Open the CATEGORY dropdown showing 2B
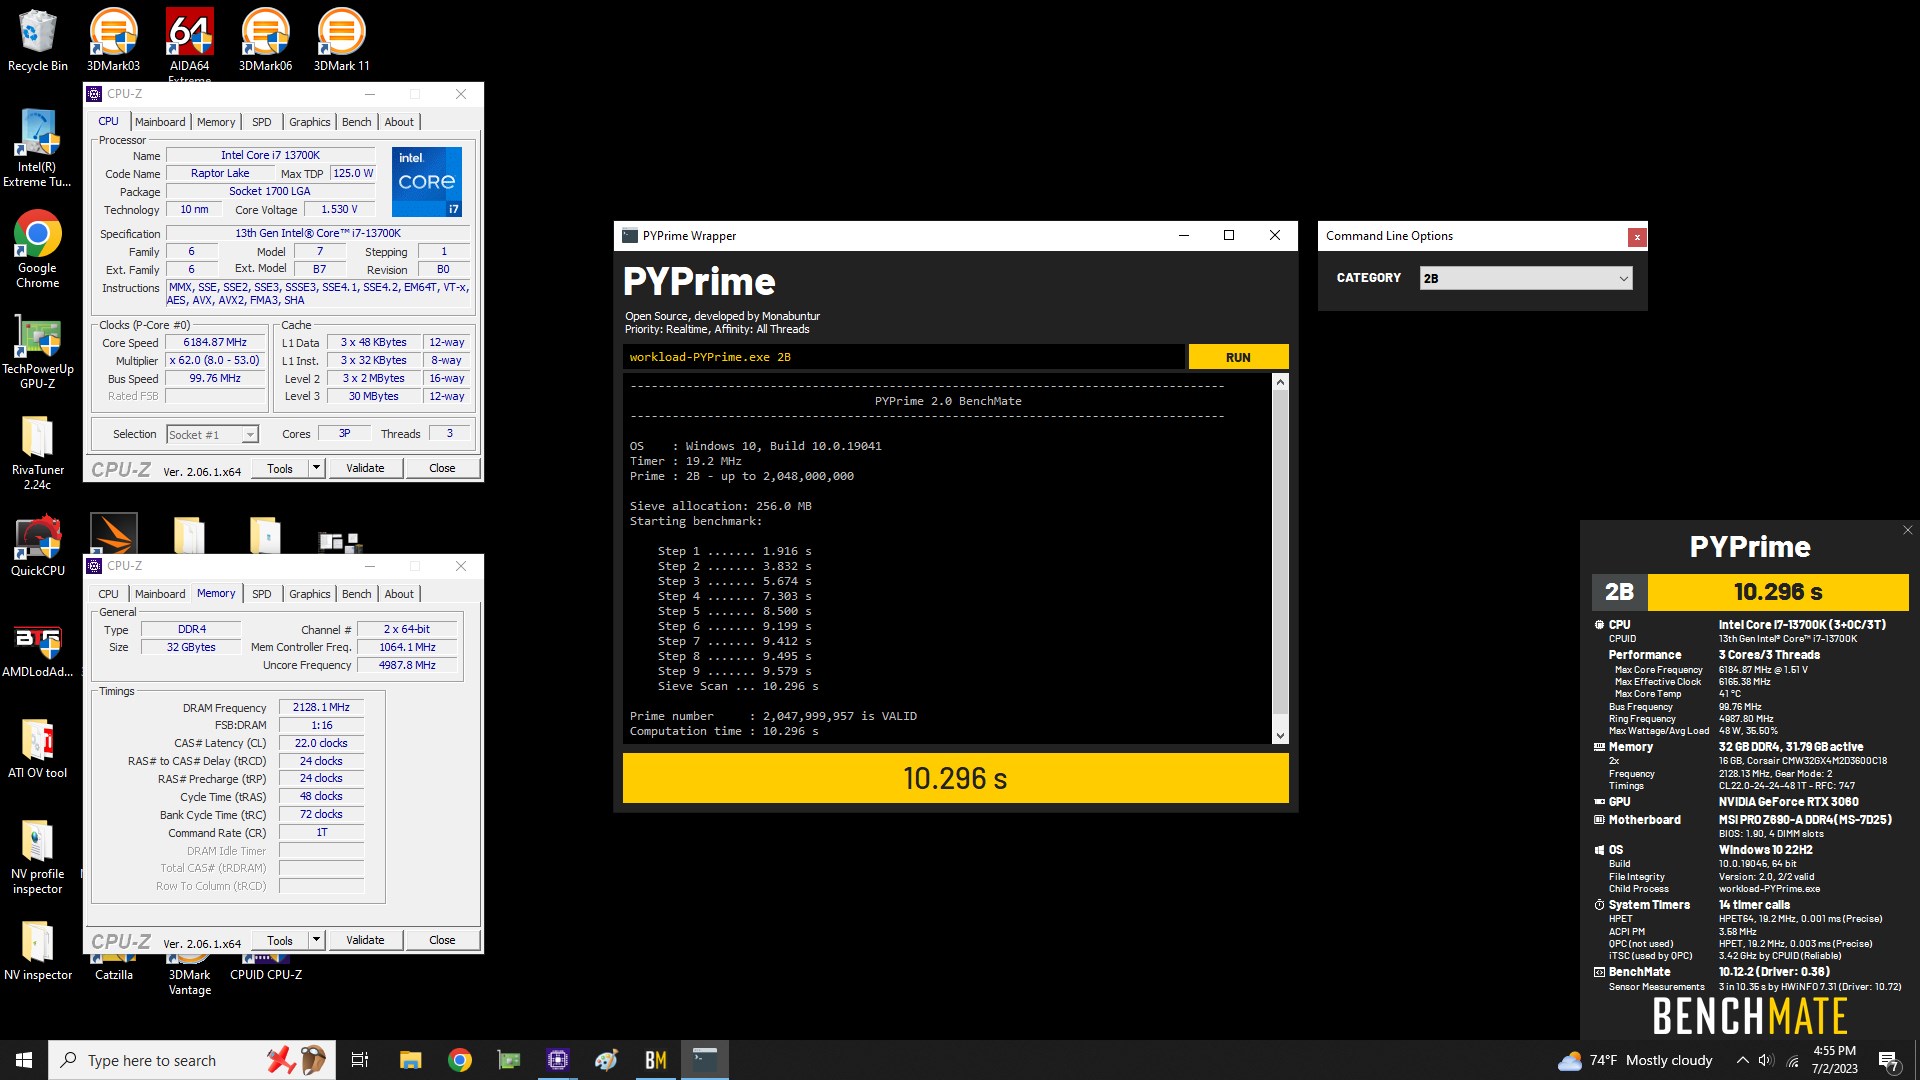Screen dimensions: 1920x1080 (x=1526, y=278)
